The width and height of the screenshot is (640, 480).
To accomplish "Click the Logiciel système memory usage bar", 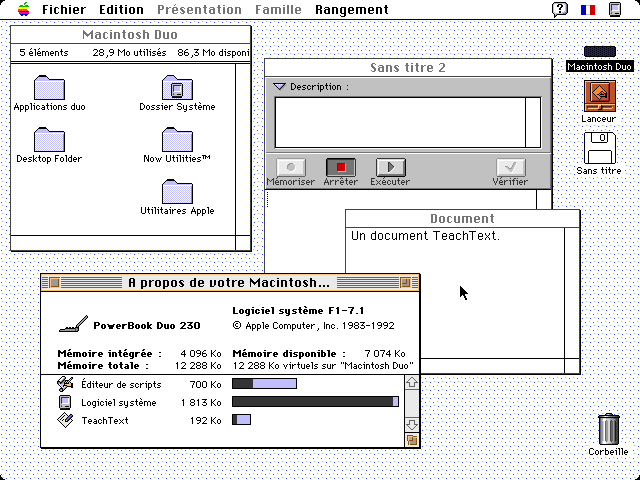I will tap(316, 402).
